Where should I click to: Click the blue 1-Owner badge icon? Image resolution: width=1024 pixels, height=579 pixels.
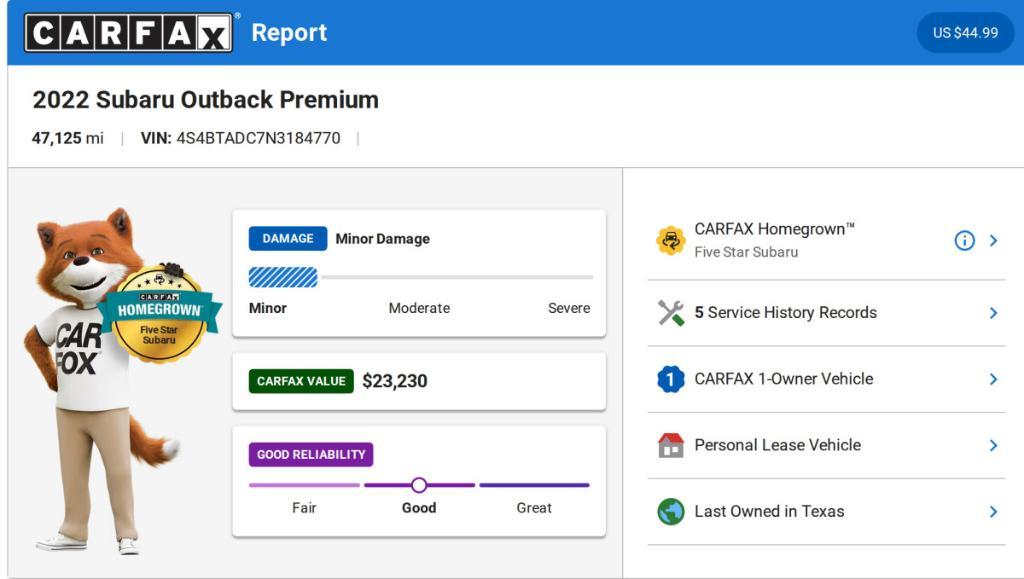tap(671, 379)
